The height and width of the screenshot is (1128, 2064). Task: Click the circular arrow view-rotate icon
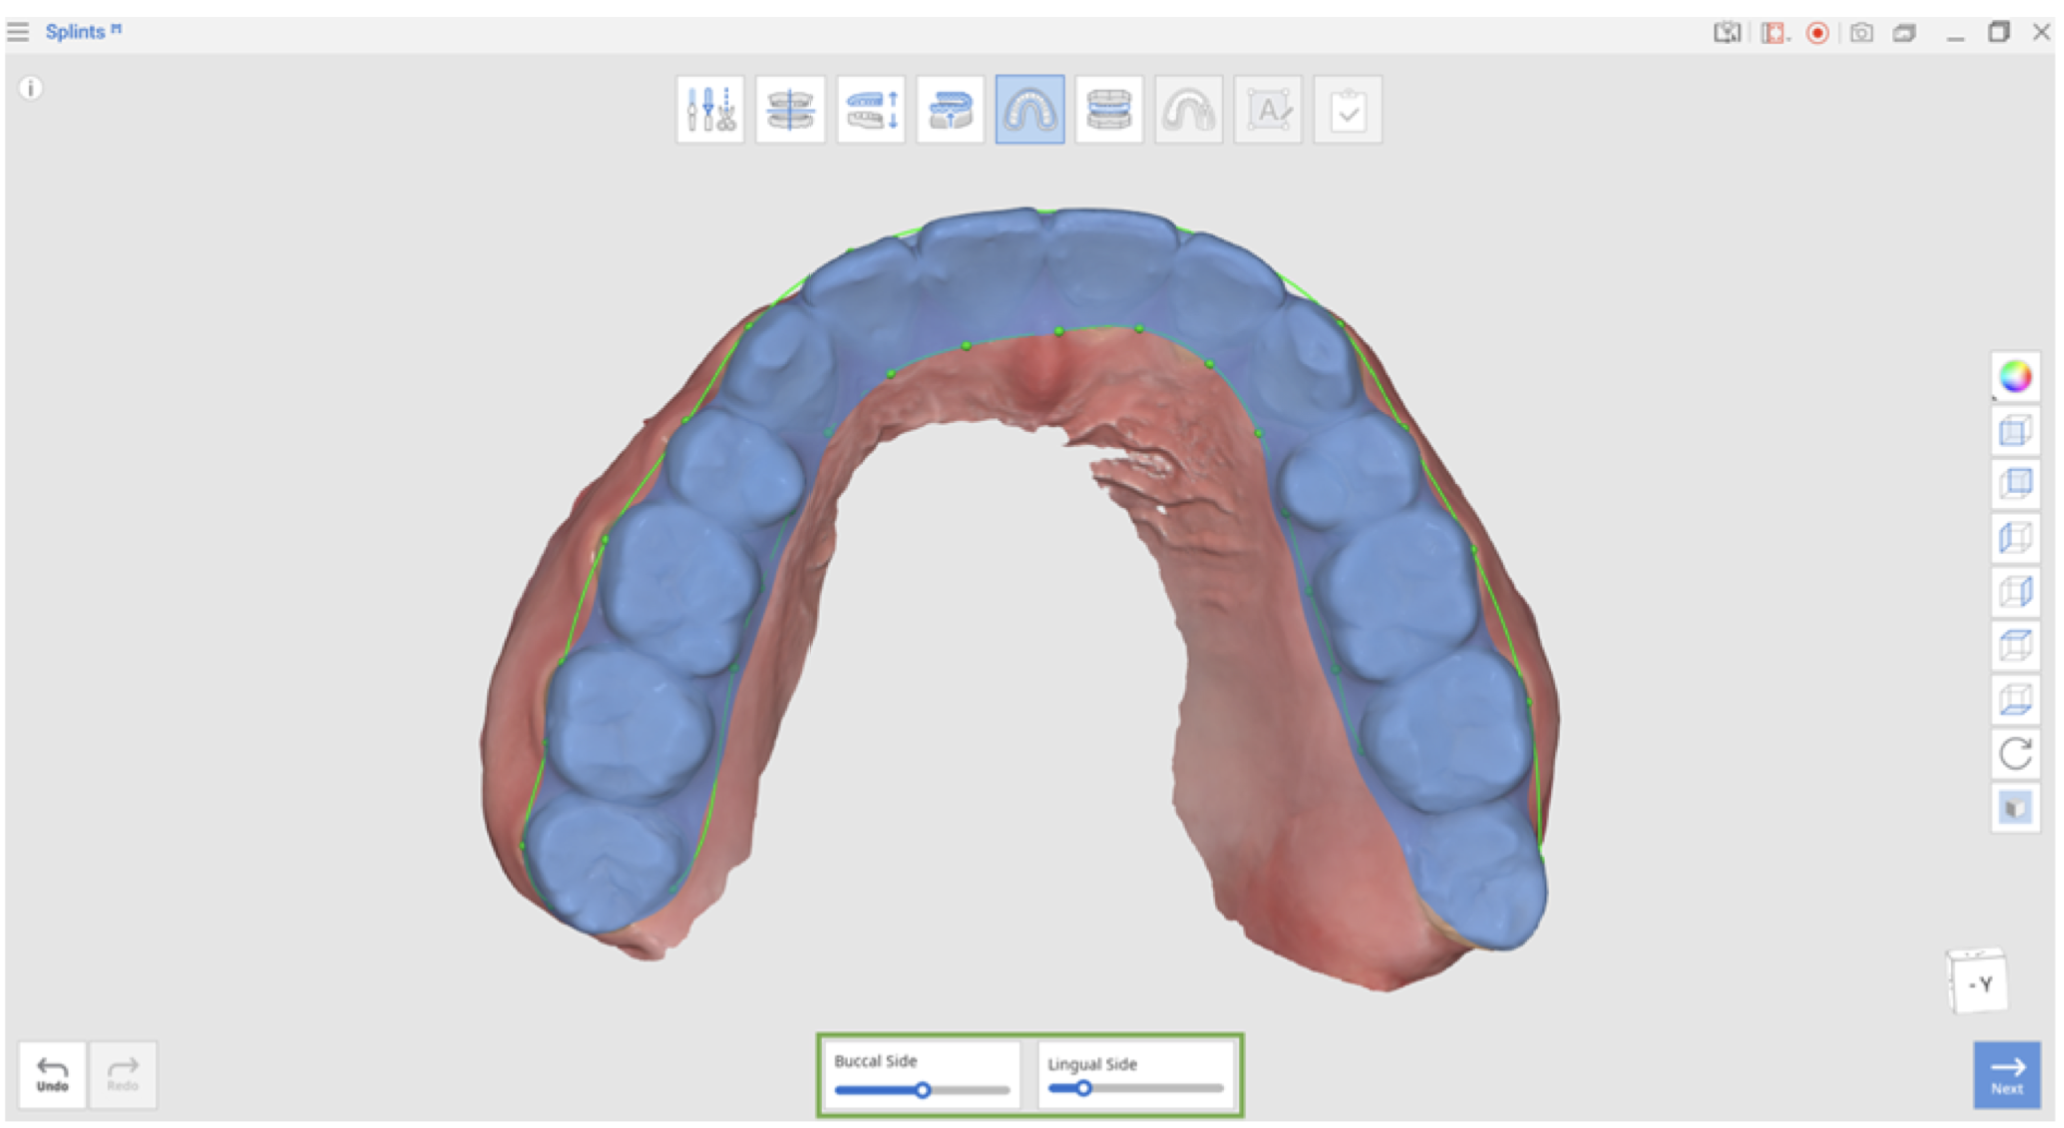coord(2015,753)
